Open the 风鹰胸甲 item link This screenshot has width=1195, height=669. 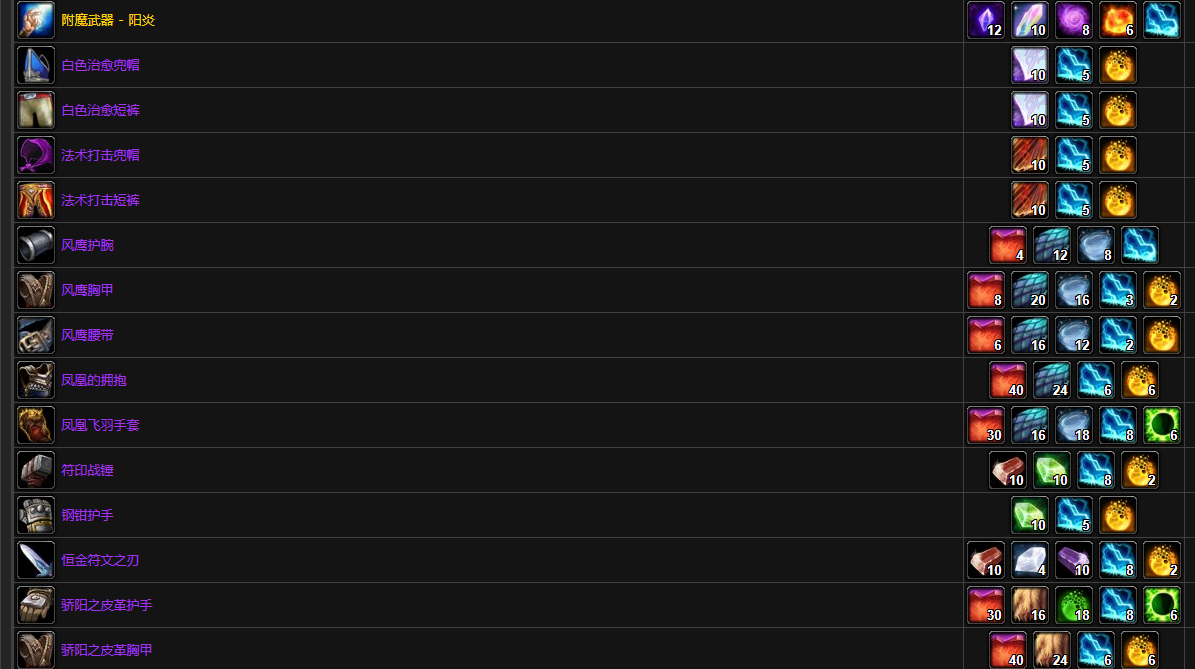pyautogui.click(x=87, y=290)
